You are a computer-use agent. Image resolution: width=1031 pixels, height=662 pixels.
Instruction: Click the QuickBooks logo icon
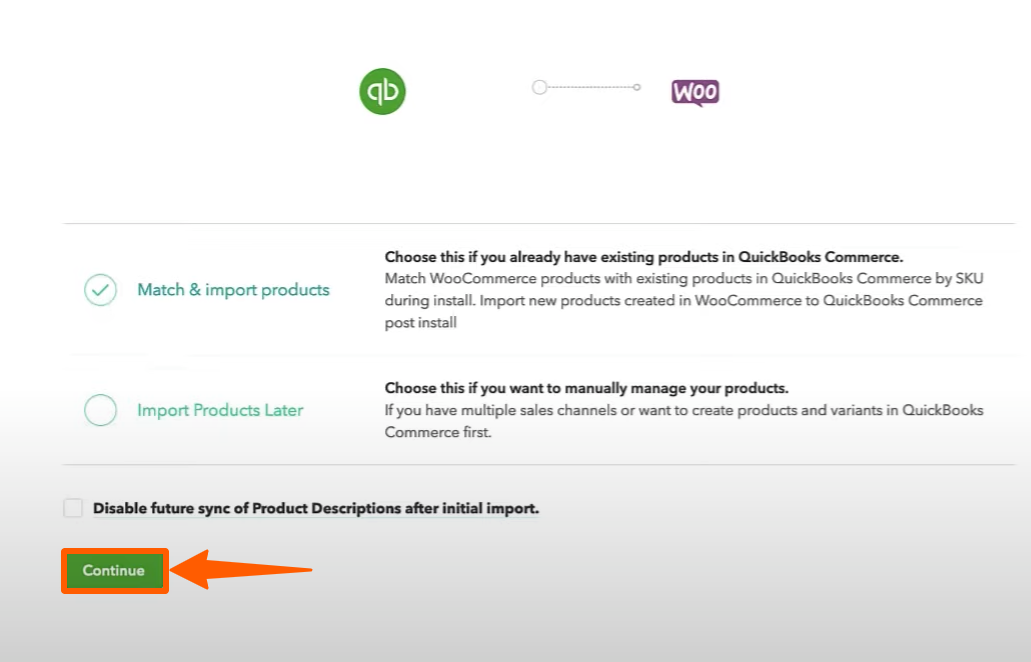382,91
